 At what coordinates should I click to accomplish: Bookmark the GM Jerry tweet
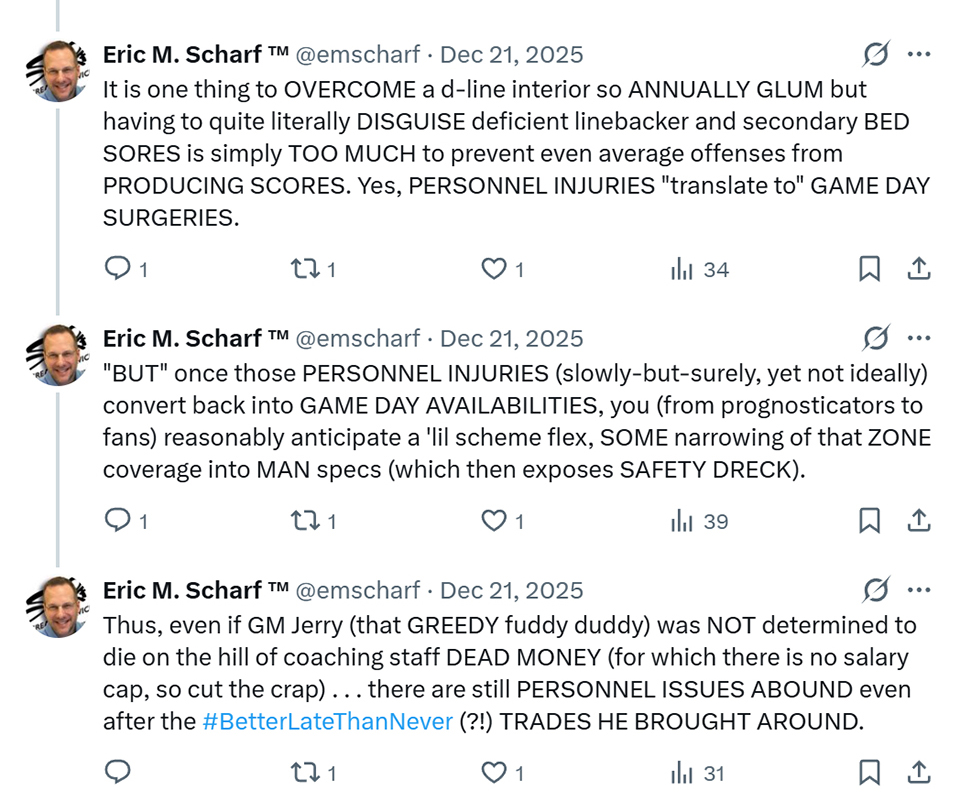(x=869, y=772)
